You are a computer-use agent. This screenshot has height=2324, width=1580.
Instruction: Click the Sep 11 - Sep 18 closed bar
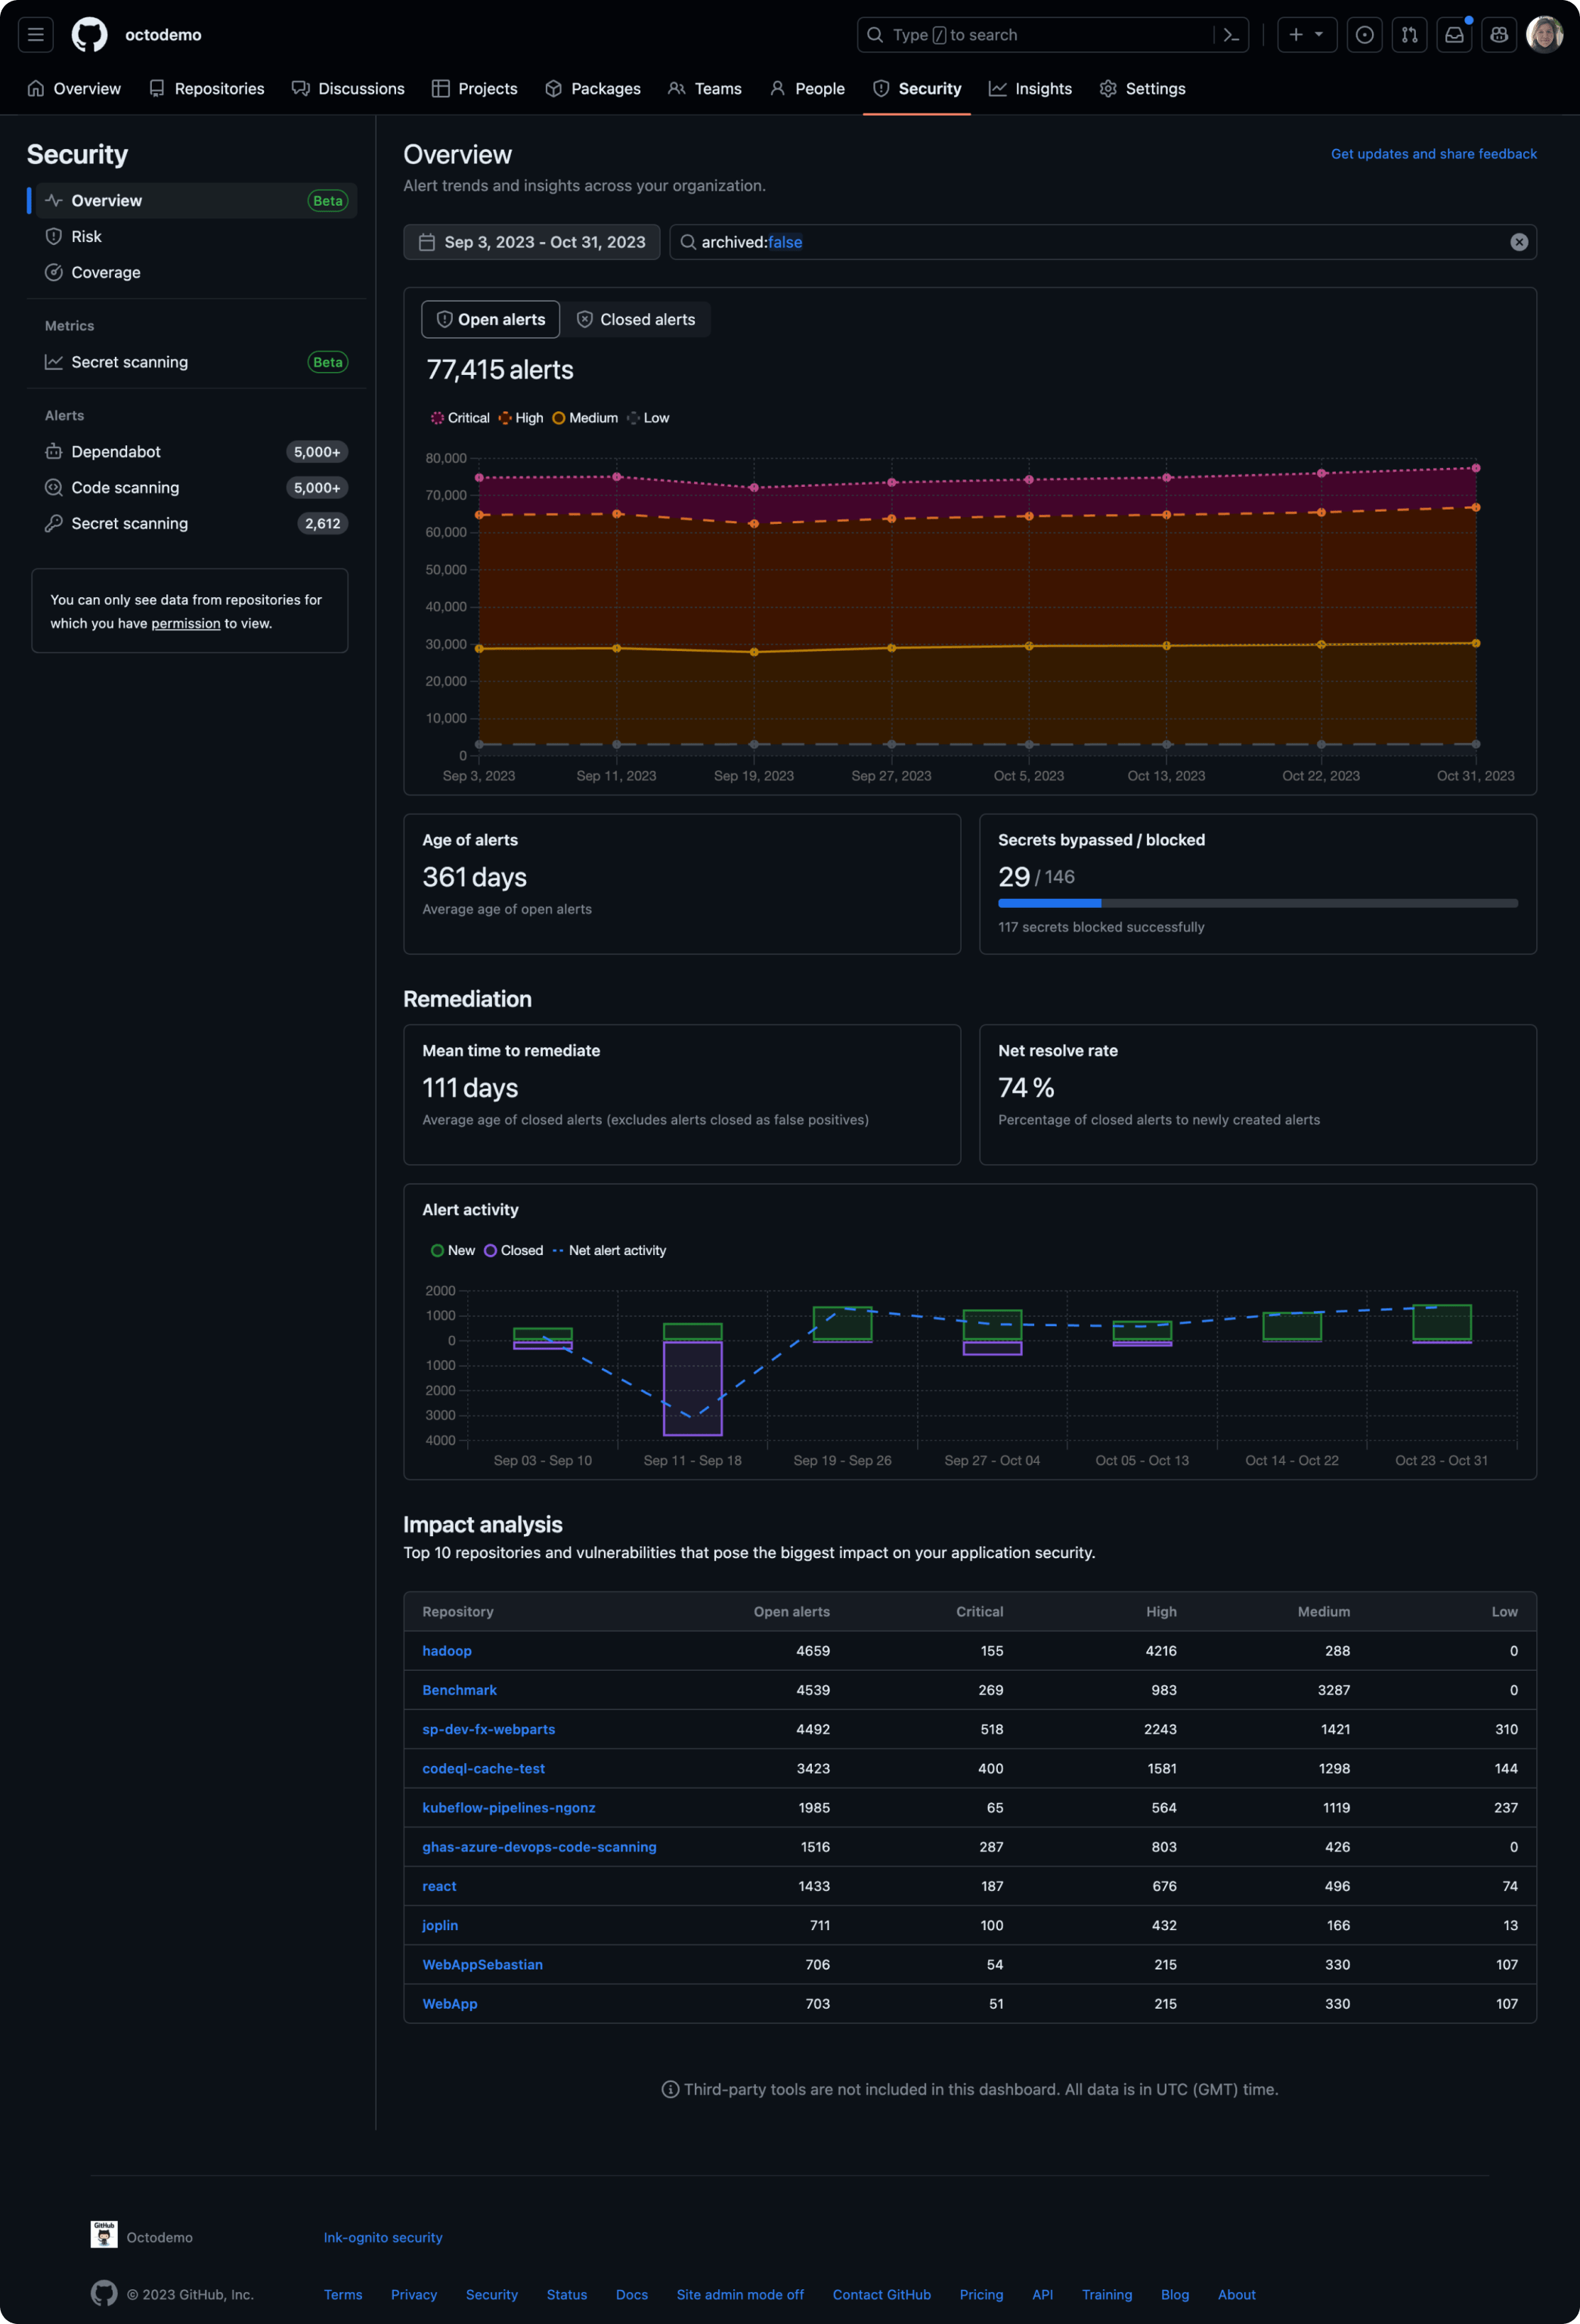pos(693,1389)
